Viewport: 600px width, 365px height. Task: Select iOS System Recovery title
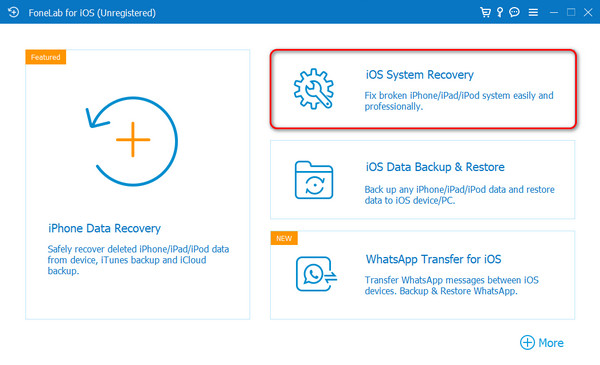(x=419, y=75)
